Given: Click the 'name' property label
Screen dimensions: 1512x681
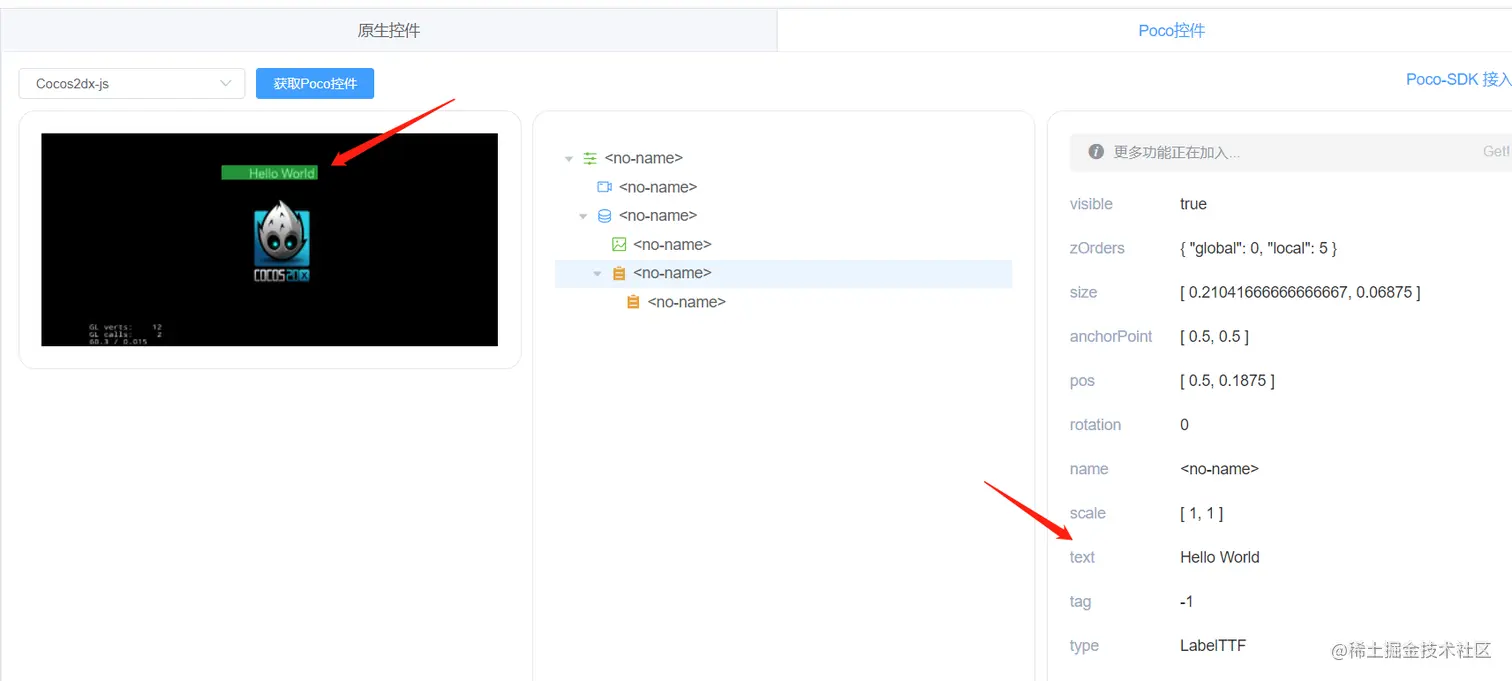Looking at the screenshot, I should [x=1089, y=469].
